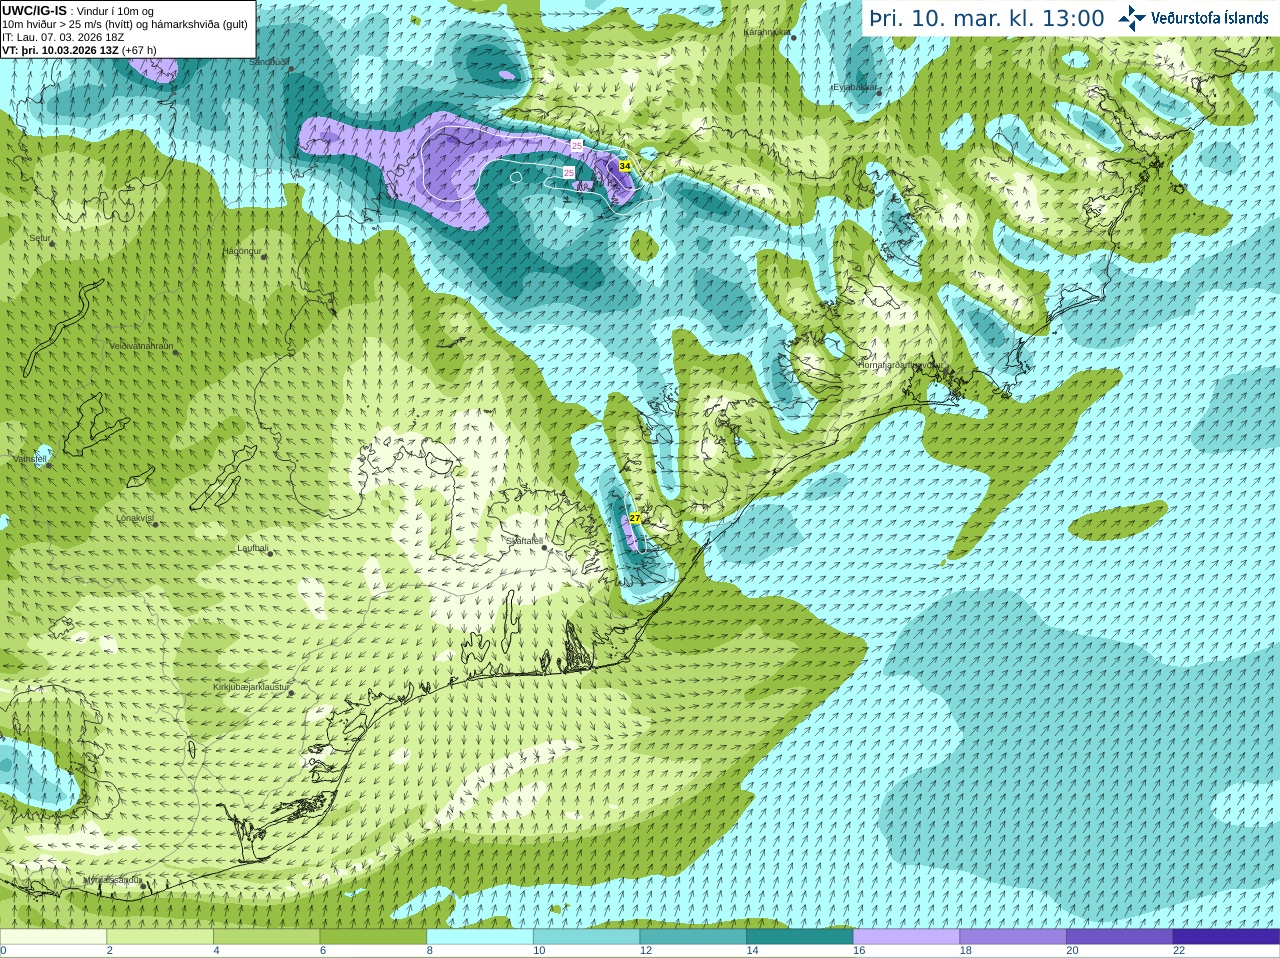Image resolution: width=1280 pixels, height=958 pixels.
Task: Click the 'VT: þri. 10.03.2026 13Z' line
Action: tap(79, 50)
